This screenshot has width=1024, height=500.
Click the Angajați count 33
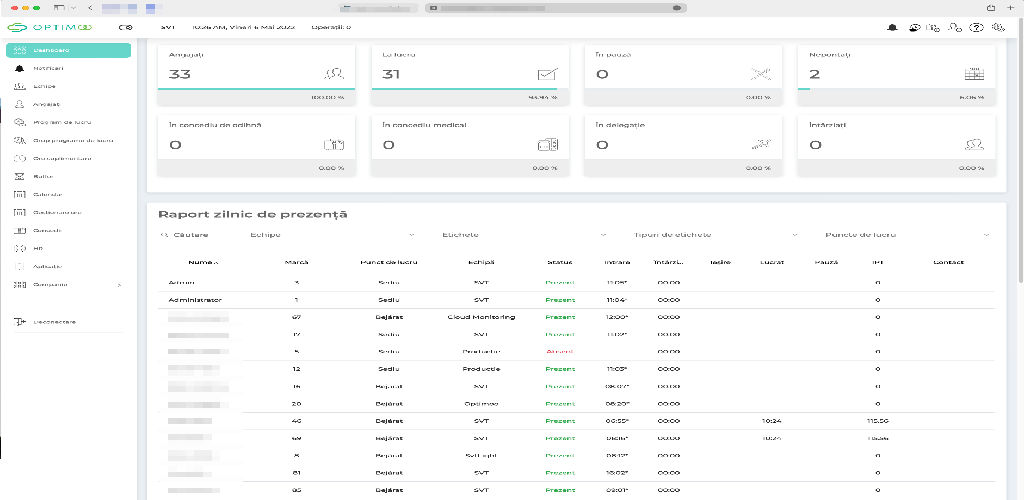coord(180,74)
